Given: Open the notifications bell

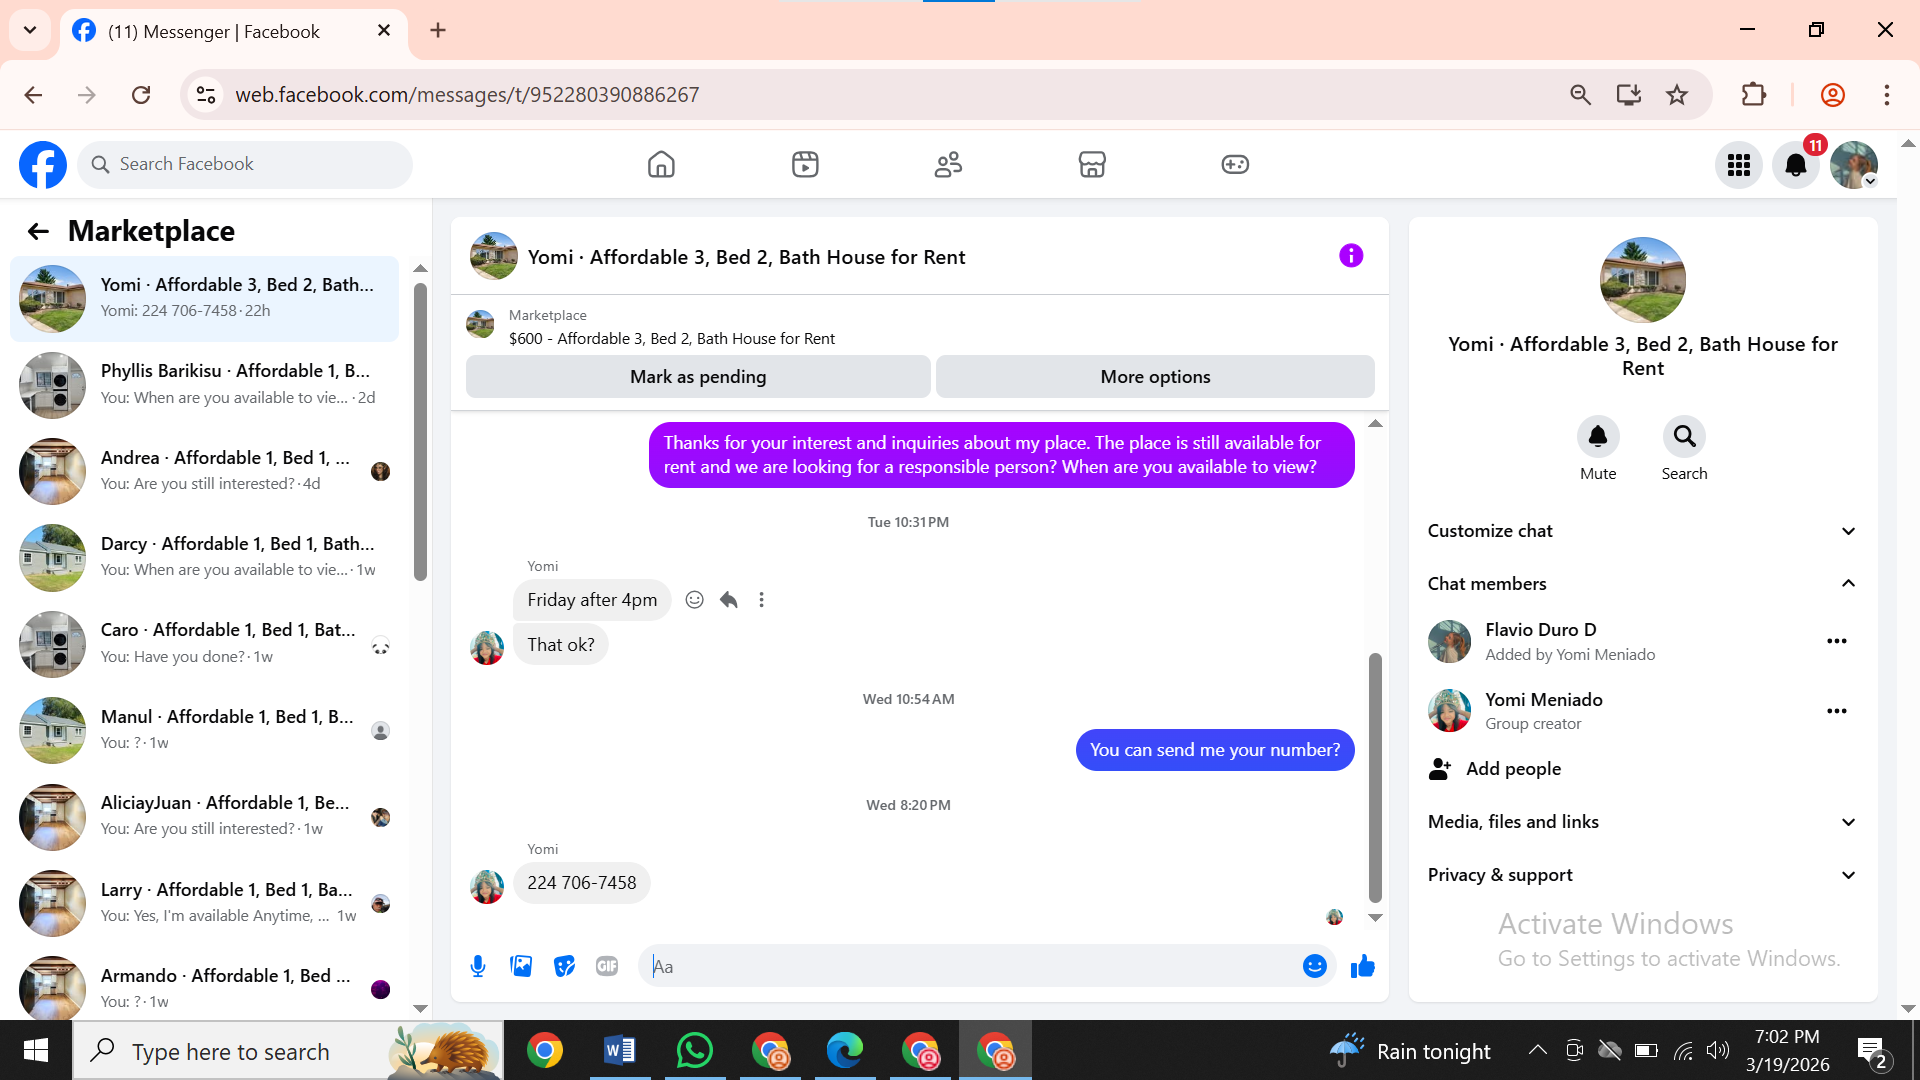Looking at the screenshot, I should pos(1795,165).
